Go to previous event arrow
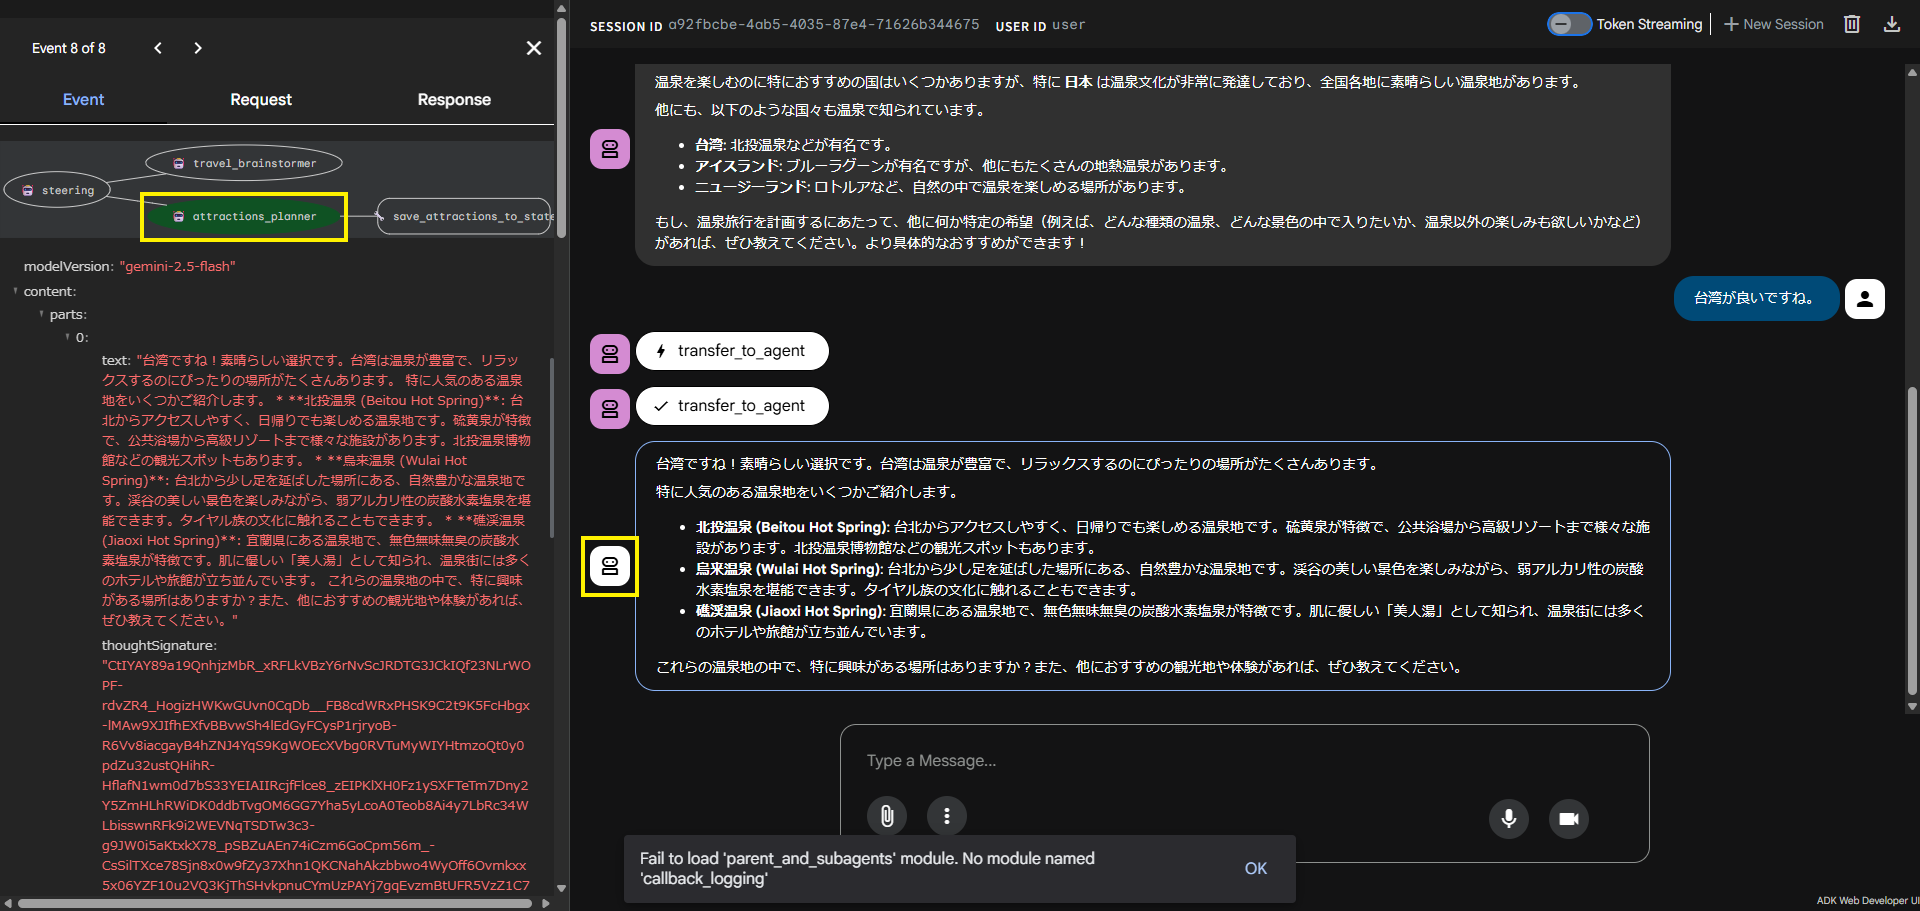Viewport: 1920px width, 911px height. point(158,48)
